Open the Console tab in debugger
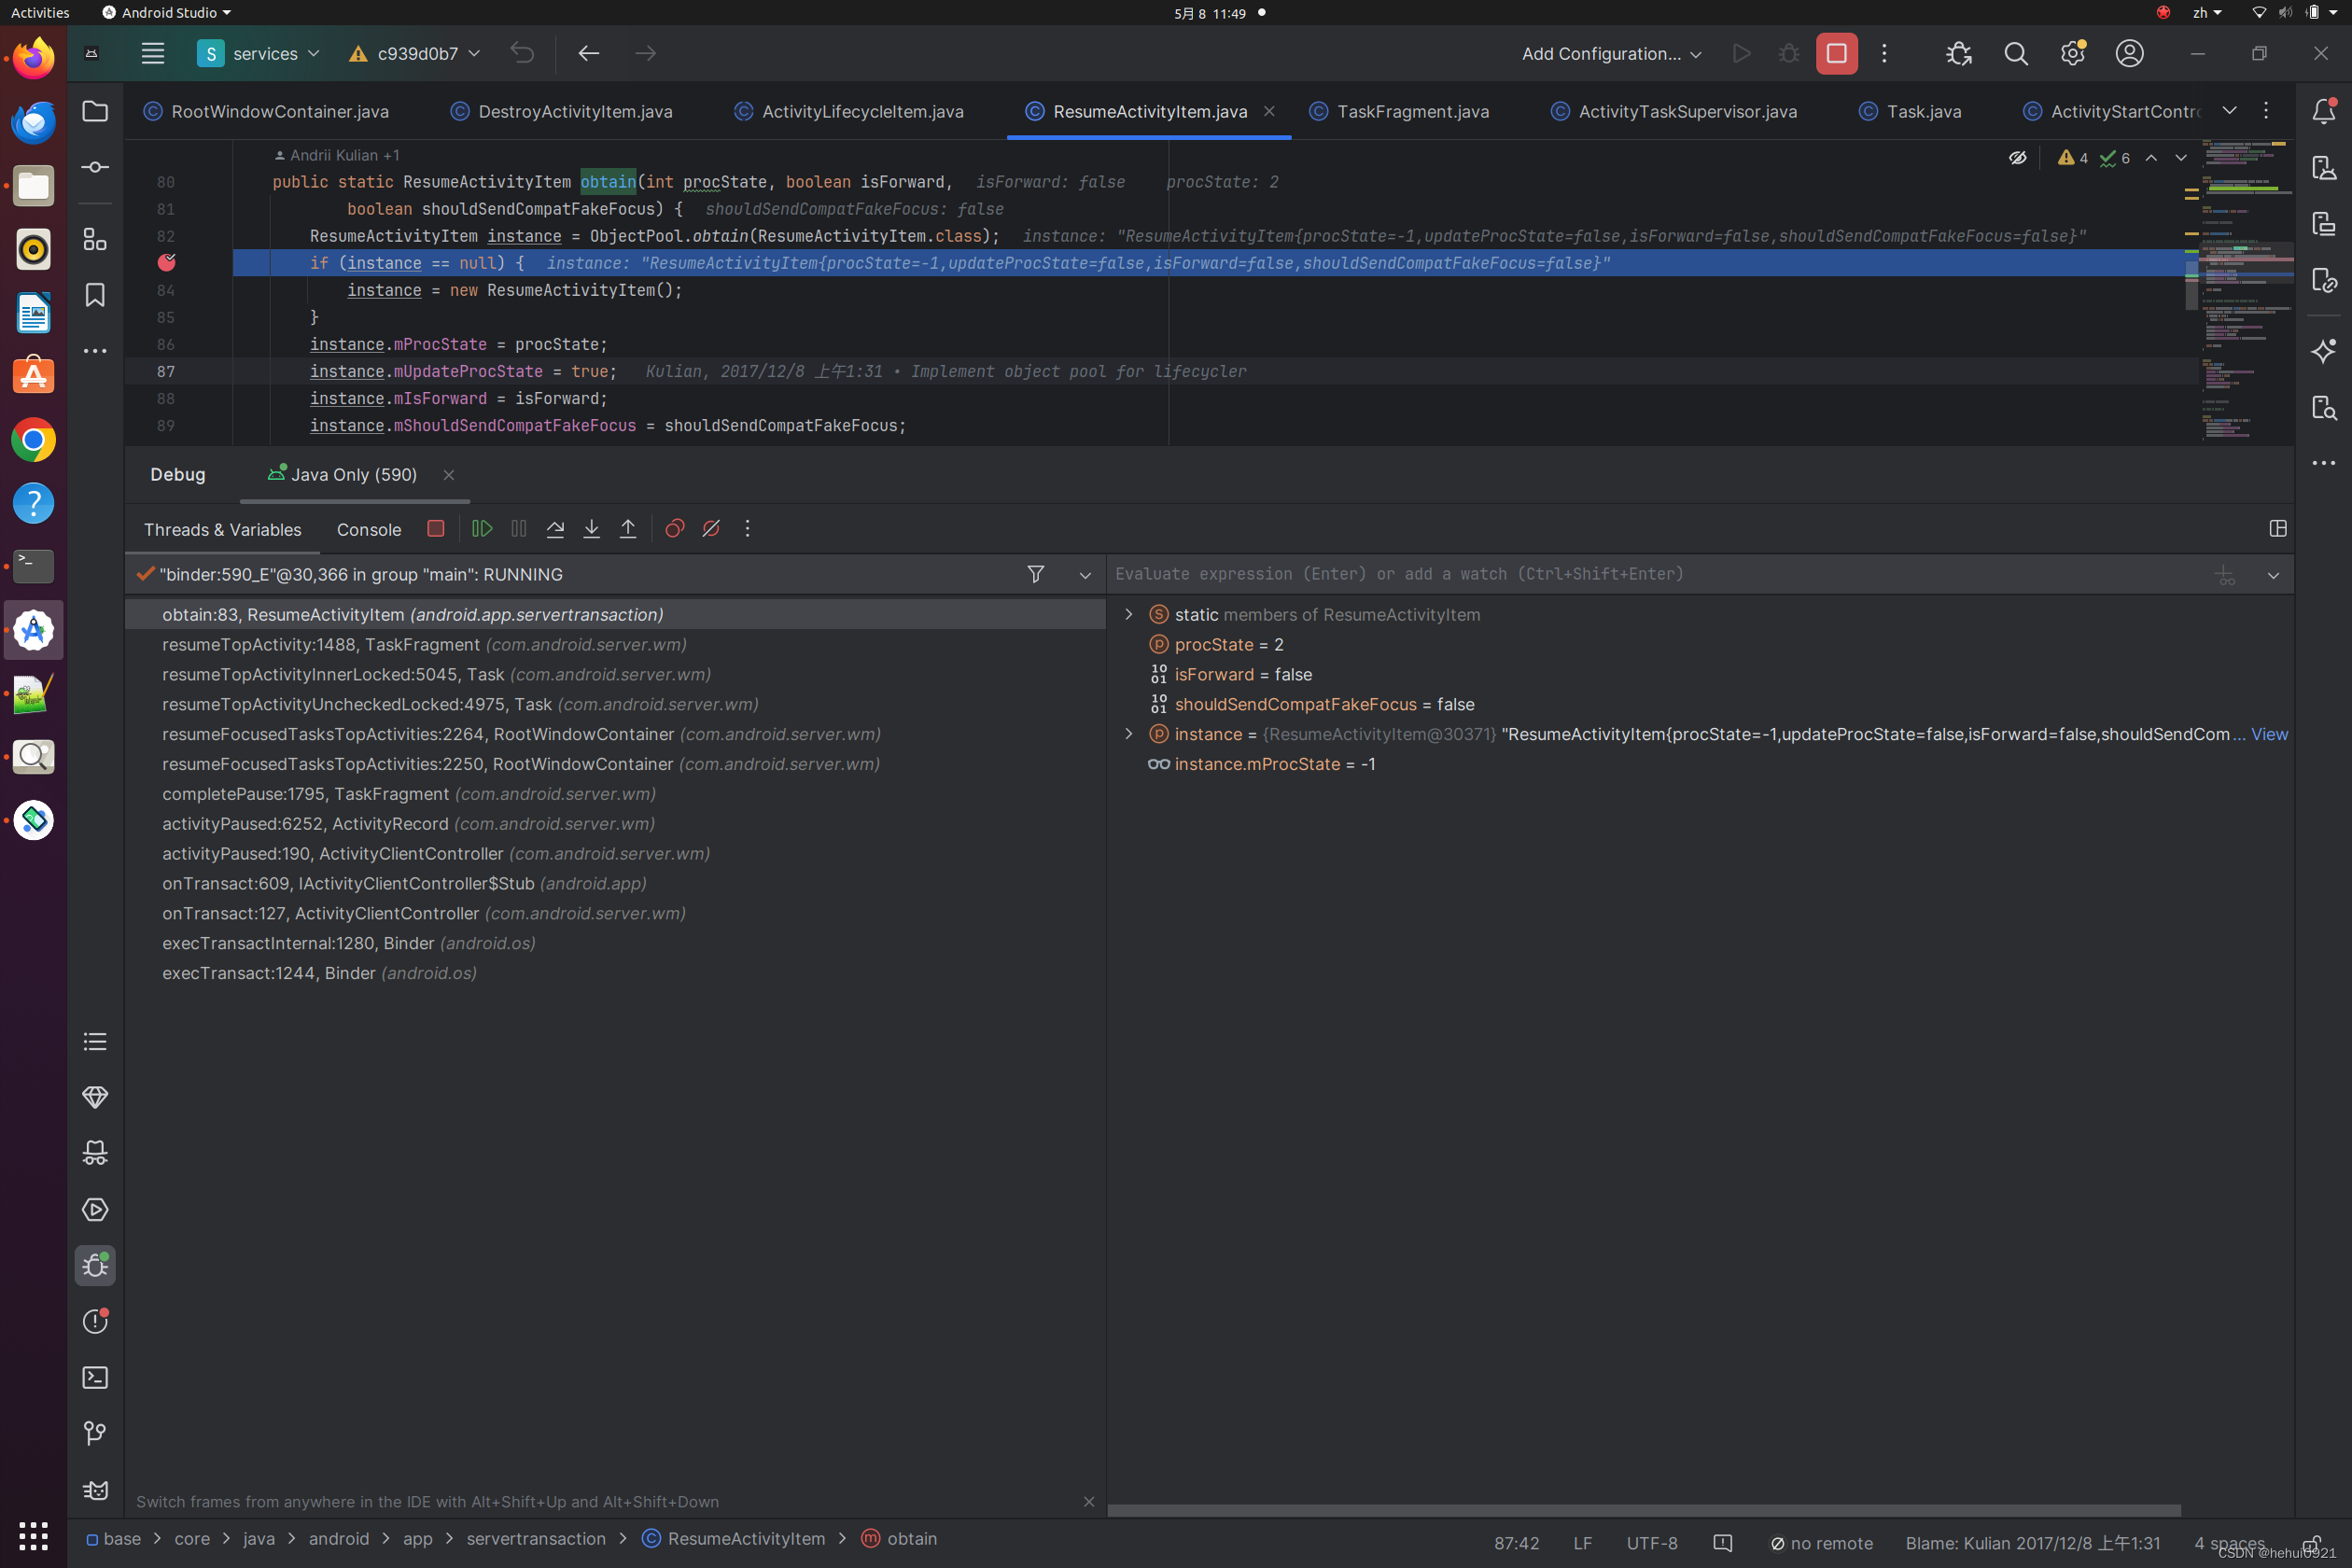 [x=369, y=530]
